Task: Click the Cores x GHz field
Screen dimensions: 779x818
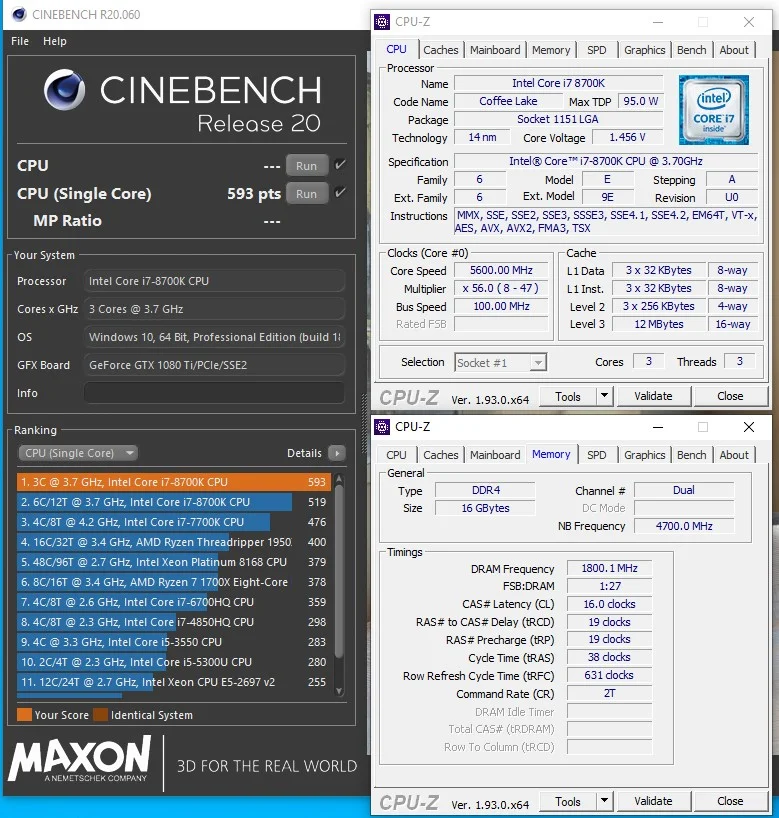Action: click(x=214, y=309)
